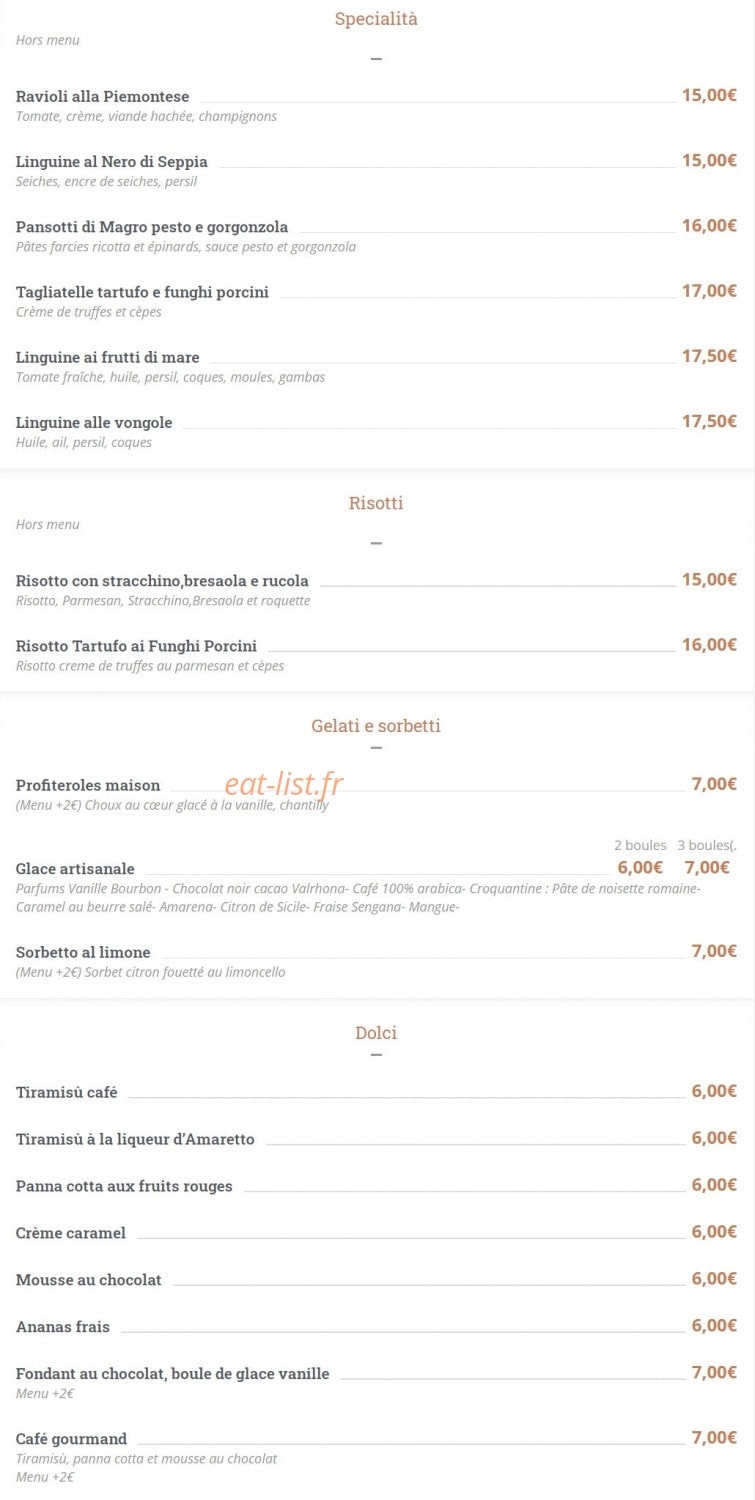Select Ravioli alla Piemontese dish
755x1500 pixels.
(x=103, y=96)
